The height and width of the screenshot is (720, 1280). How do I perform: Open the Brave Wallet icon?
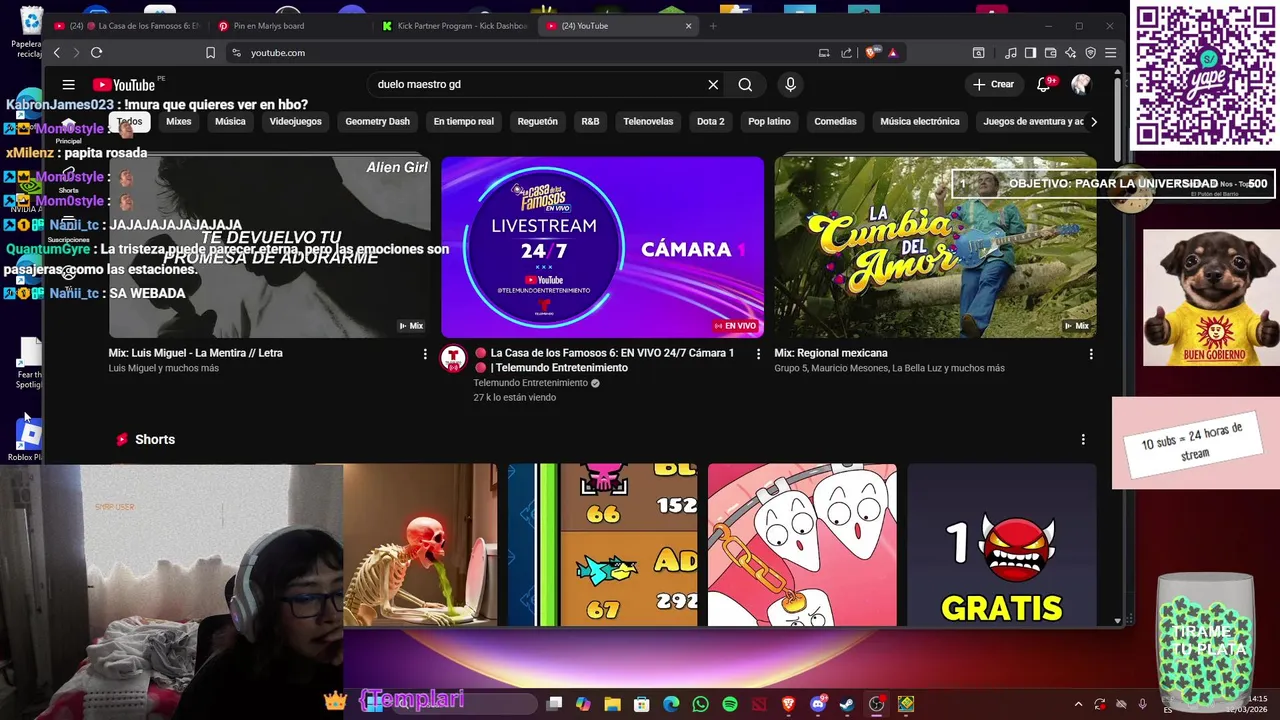tap(1051, 52)
